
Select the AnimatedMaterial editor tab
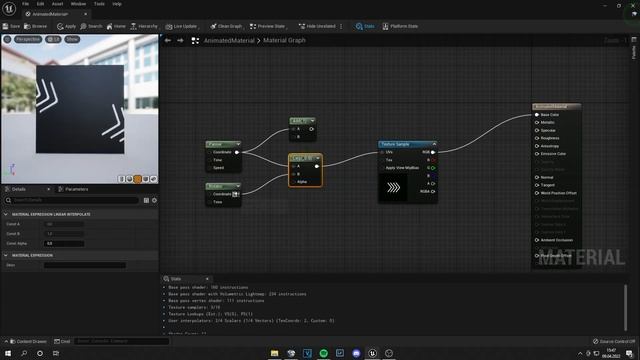point(52,14)
